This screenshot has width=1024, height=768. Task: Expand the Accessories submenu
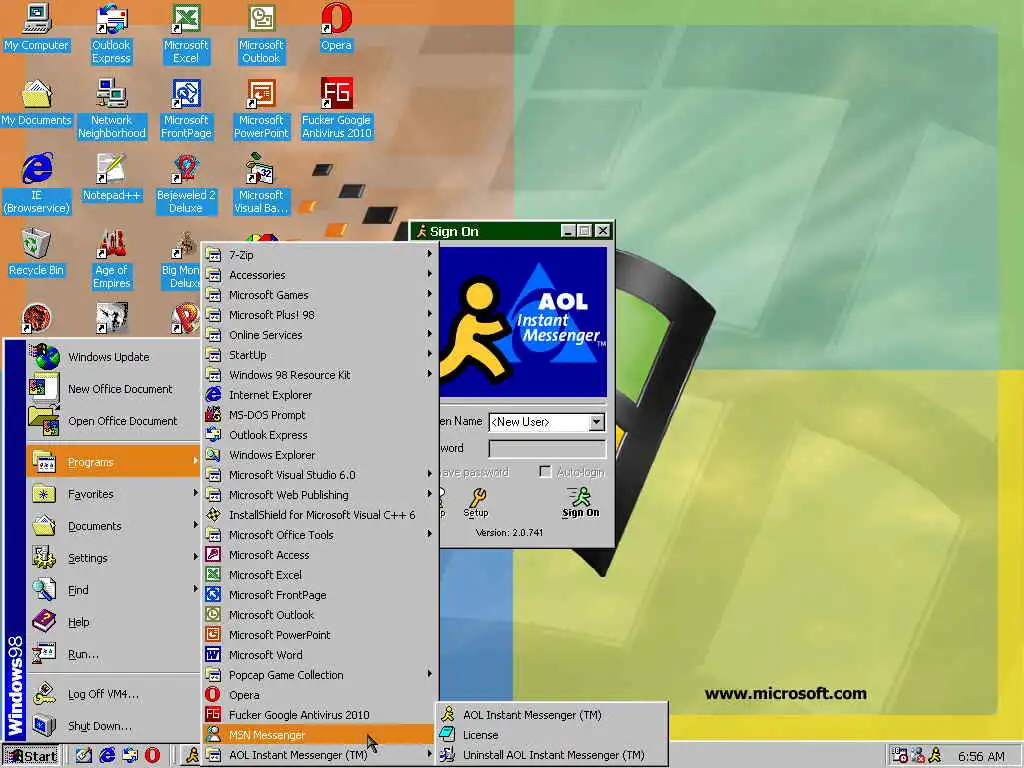tap(319, 275)
